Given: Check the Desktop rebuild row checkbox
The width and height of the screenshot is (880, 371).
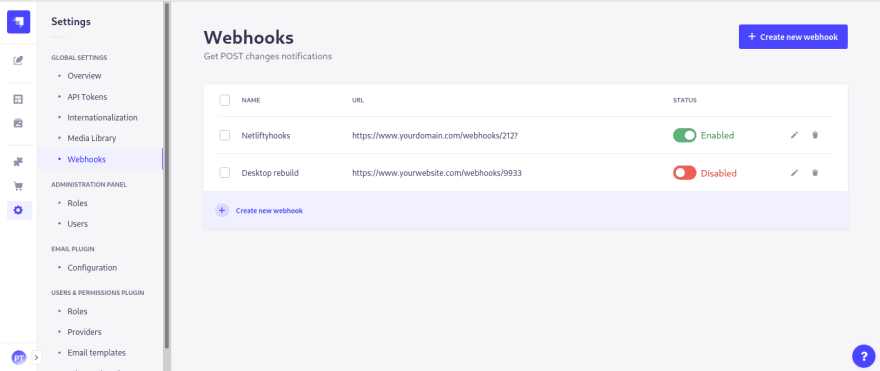Looking at the screenshot, I should tap(224, 173).
